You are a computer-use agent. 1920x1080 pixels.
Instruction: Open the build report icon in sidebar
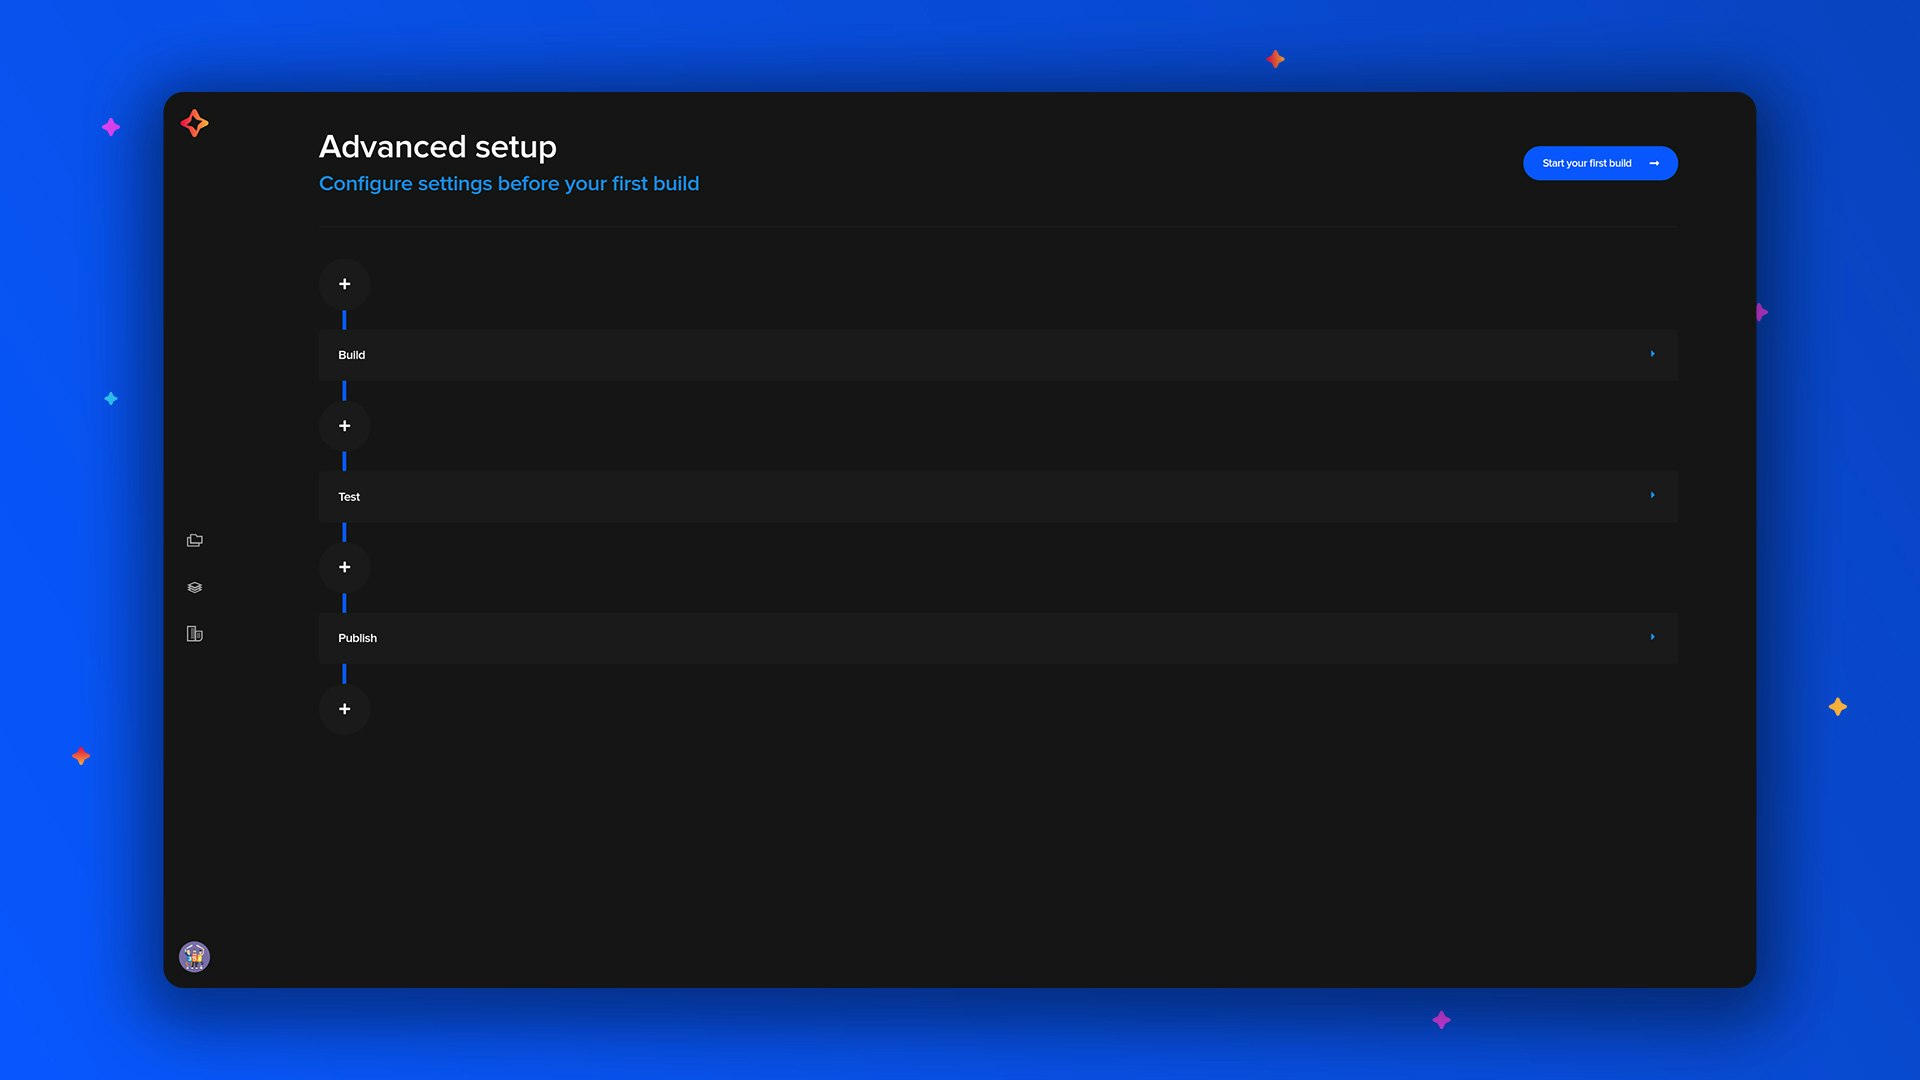tap(194, 634)
